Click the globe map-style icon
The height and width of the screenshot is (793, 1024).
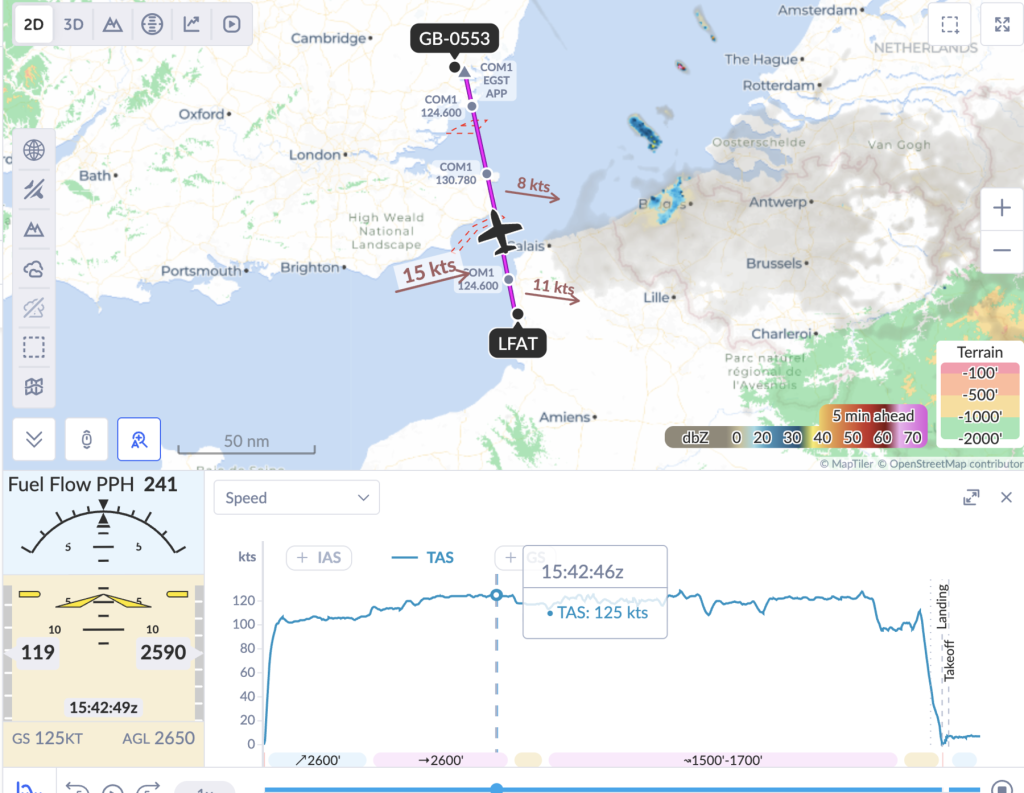pyautogui.click(x=34, y=150)
